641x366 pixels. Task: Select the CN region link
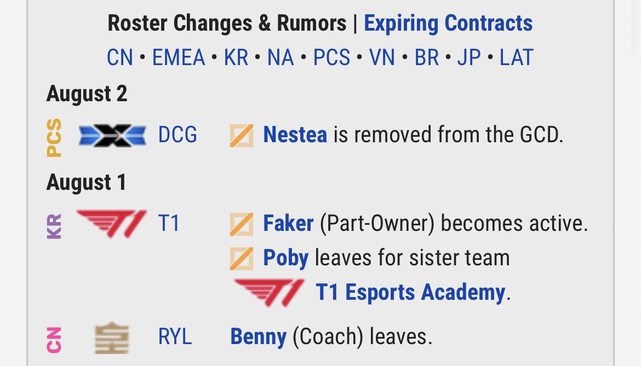click(120, 57)
